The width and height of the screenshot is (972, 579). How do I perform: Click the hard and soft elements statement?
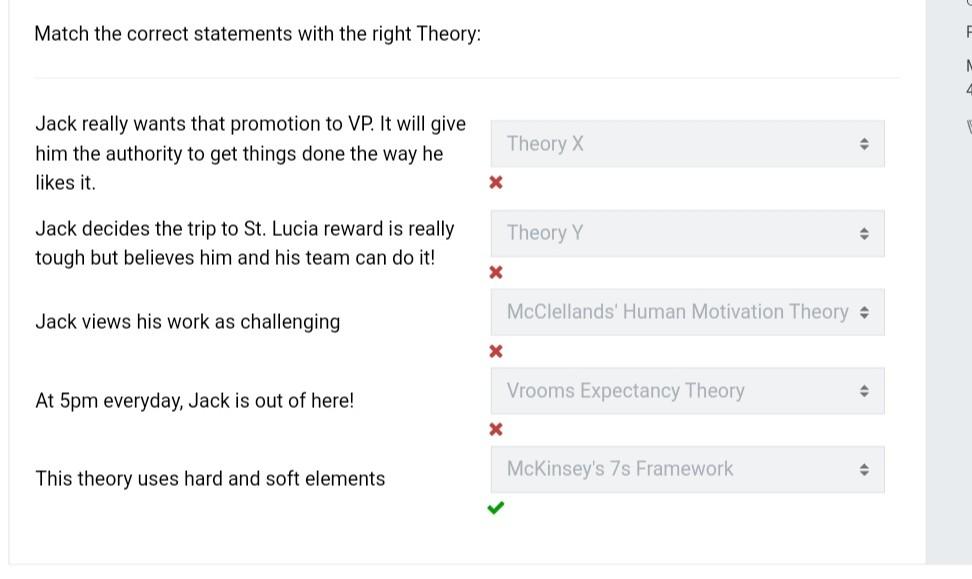pyautogui.click(x=210, y=478)
